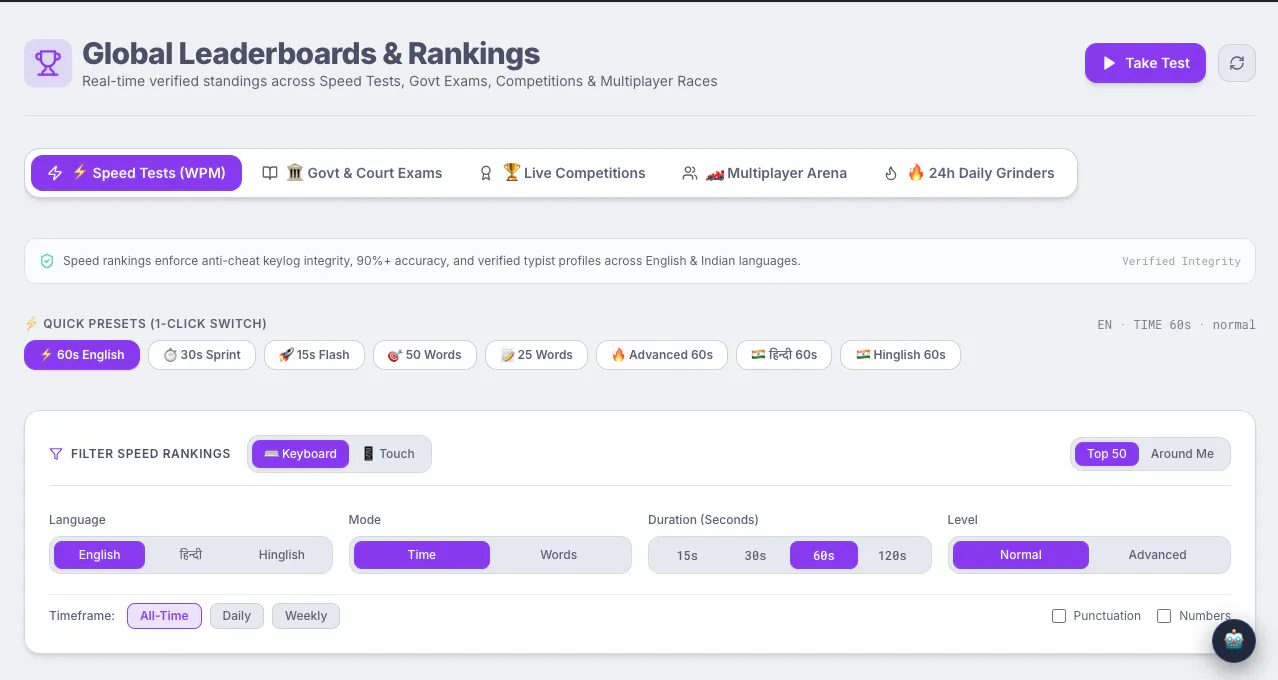1278x680 pixels.
Task: Enable the Numbers checkbox
Action: (x=1164, y=616)
